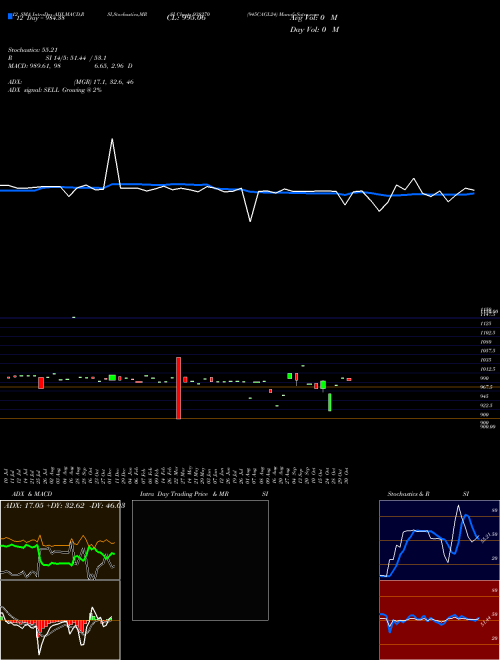Viewport: 500px width, 660px height.
Task: Click the 'CL: 993.06' closing price label
Action: [x=186, y=18]
